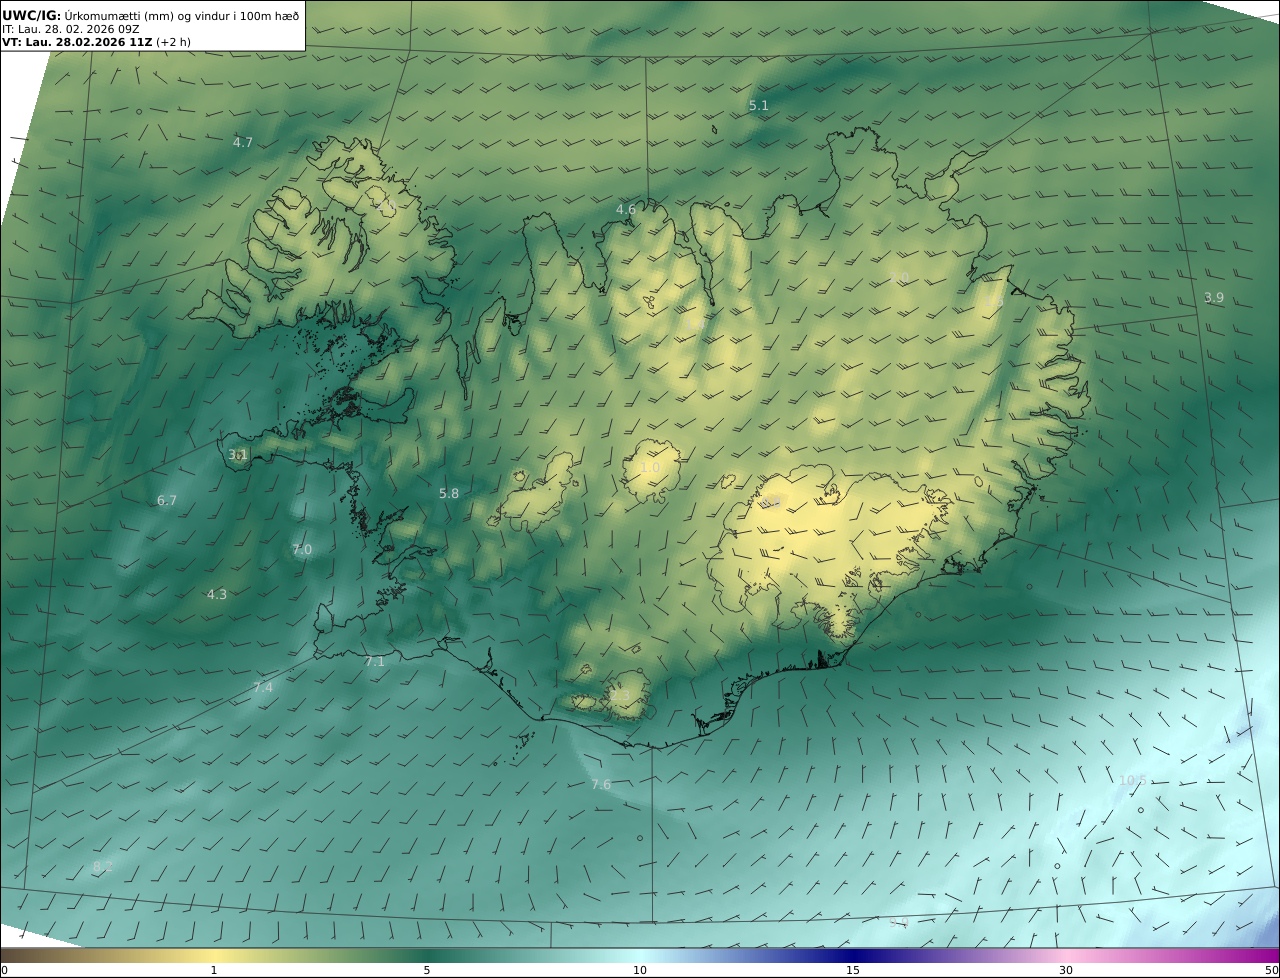Click the IT initialization time line
This screenshot has height=978, width=1280.
[70, 29]
